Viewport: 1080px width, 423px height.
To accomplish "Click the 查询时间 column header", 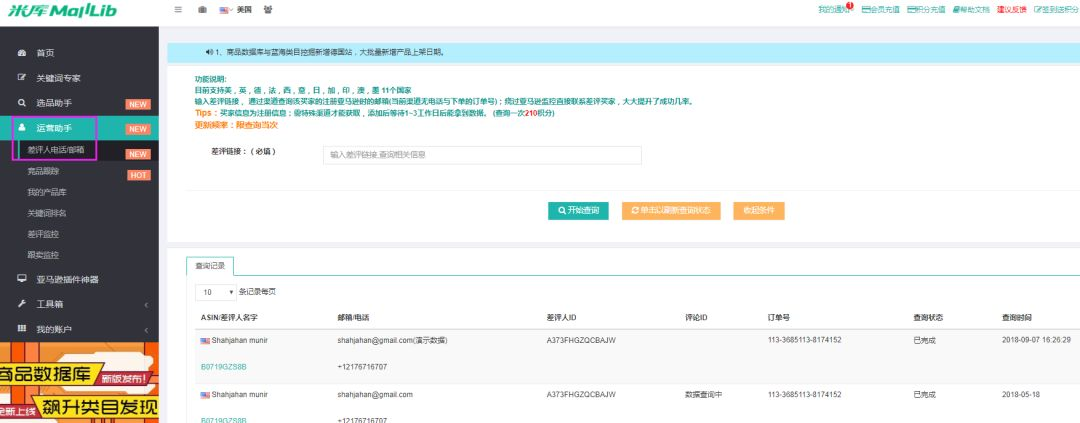I will tap(1017, 318).
